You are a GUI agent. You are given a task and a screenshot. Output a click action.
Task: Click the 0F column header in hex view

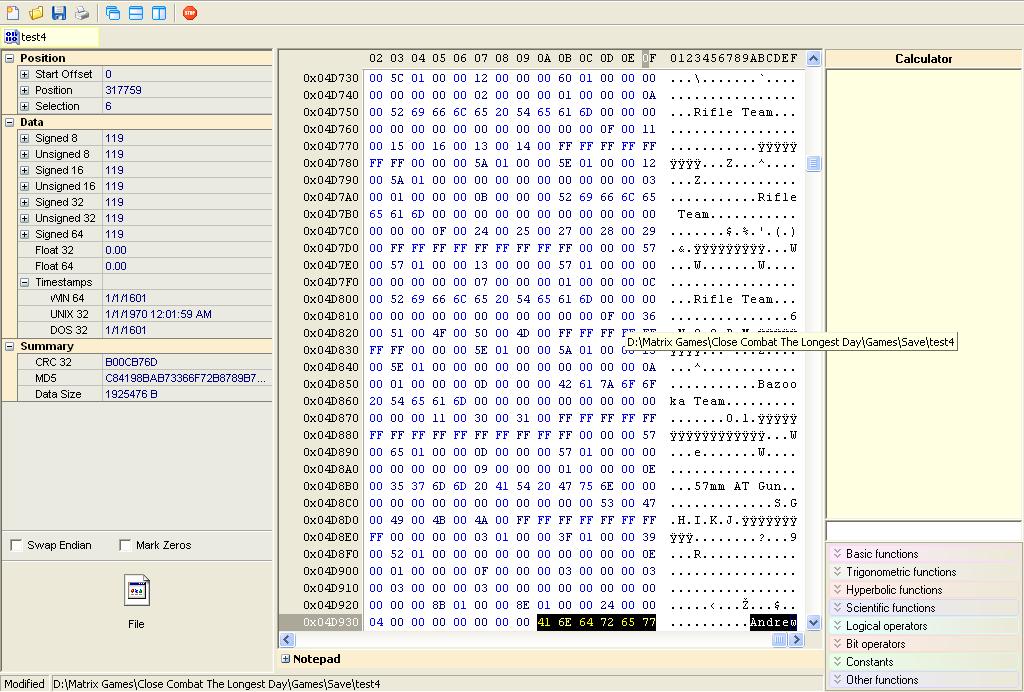(x=648, y=58)
